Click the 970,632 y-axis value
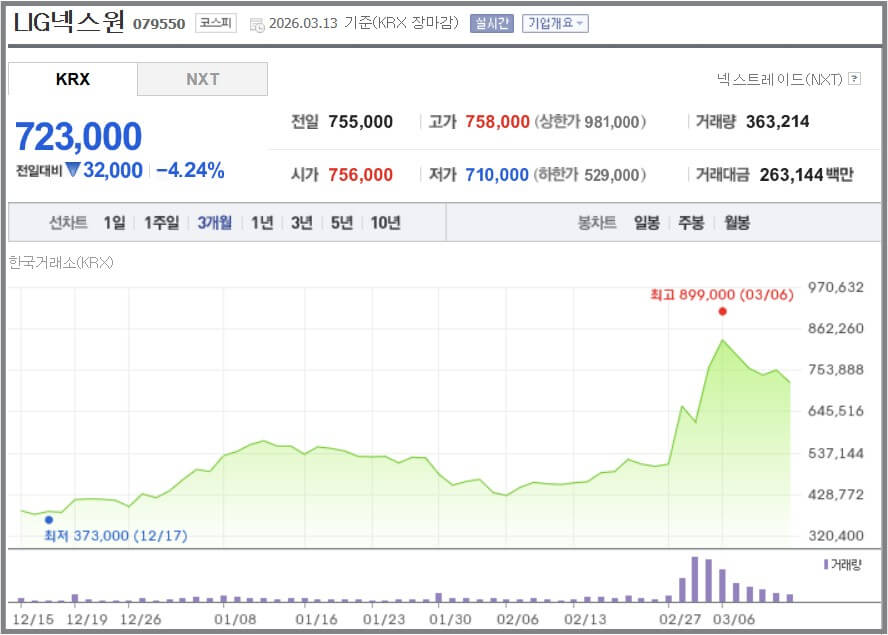888x635 pixels. click(836, 287)
